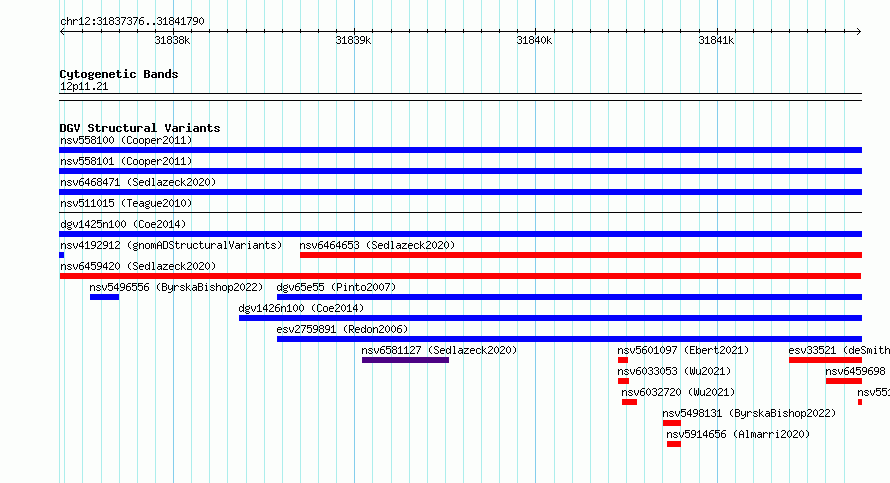Open the nsv558101 (Cooper2011) label
Image resolution: width=890 pixels, height=483 pixels.
[x=126, y=161]
